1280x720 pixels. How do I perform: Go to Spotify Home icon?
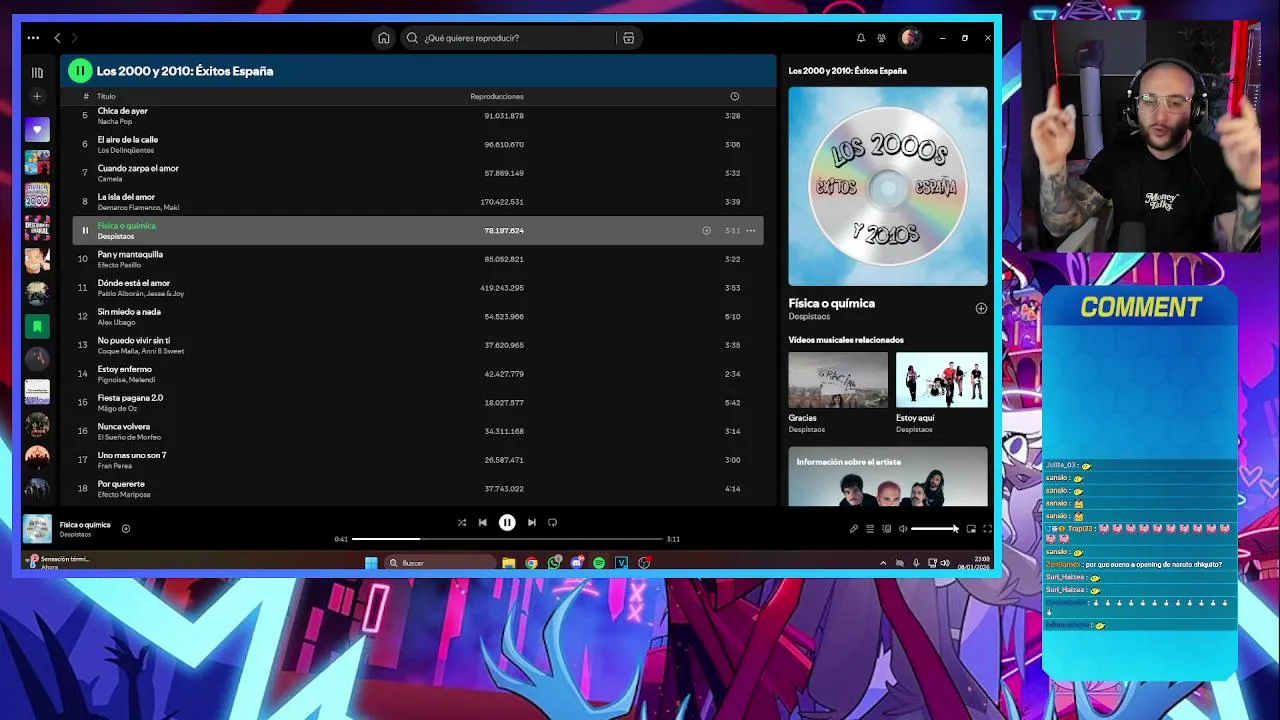pos(383,38)
